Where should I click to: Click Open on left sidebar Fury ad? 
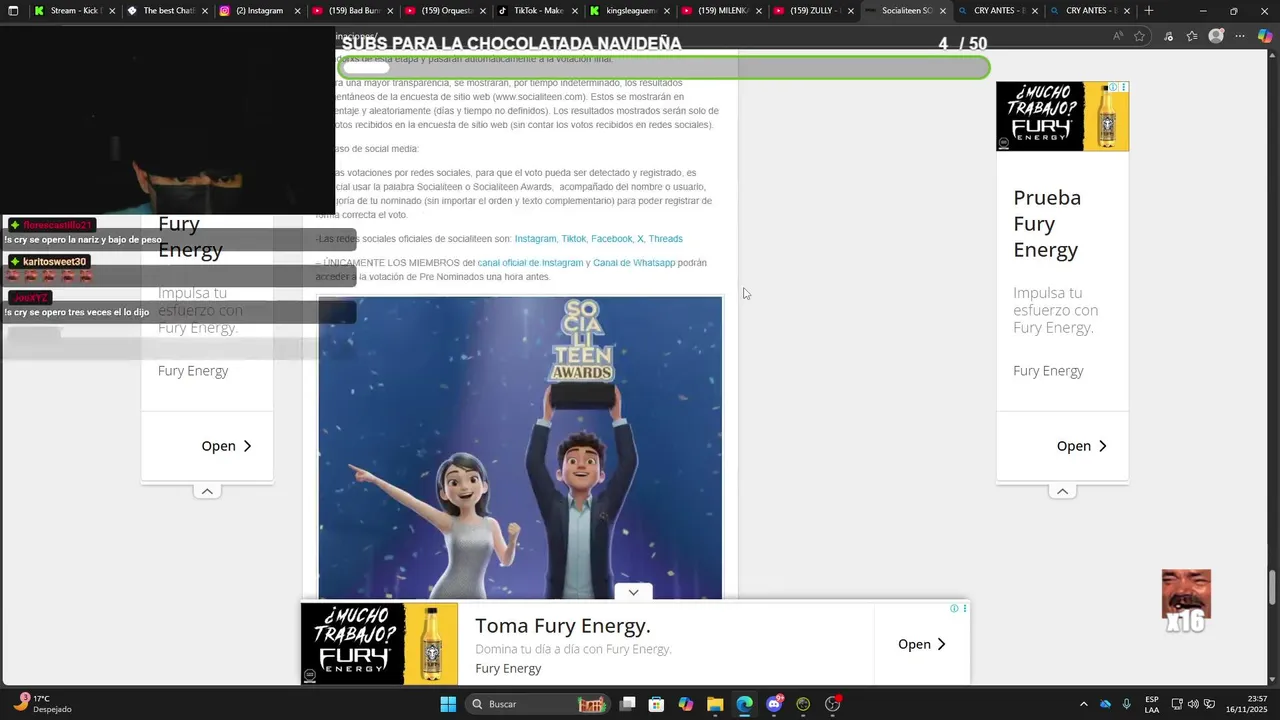point(226,446)
